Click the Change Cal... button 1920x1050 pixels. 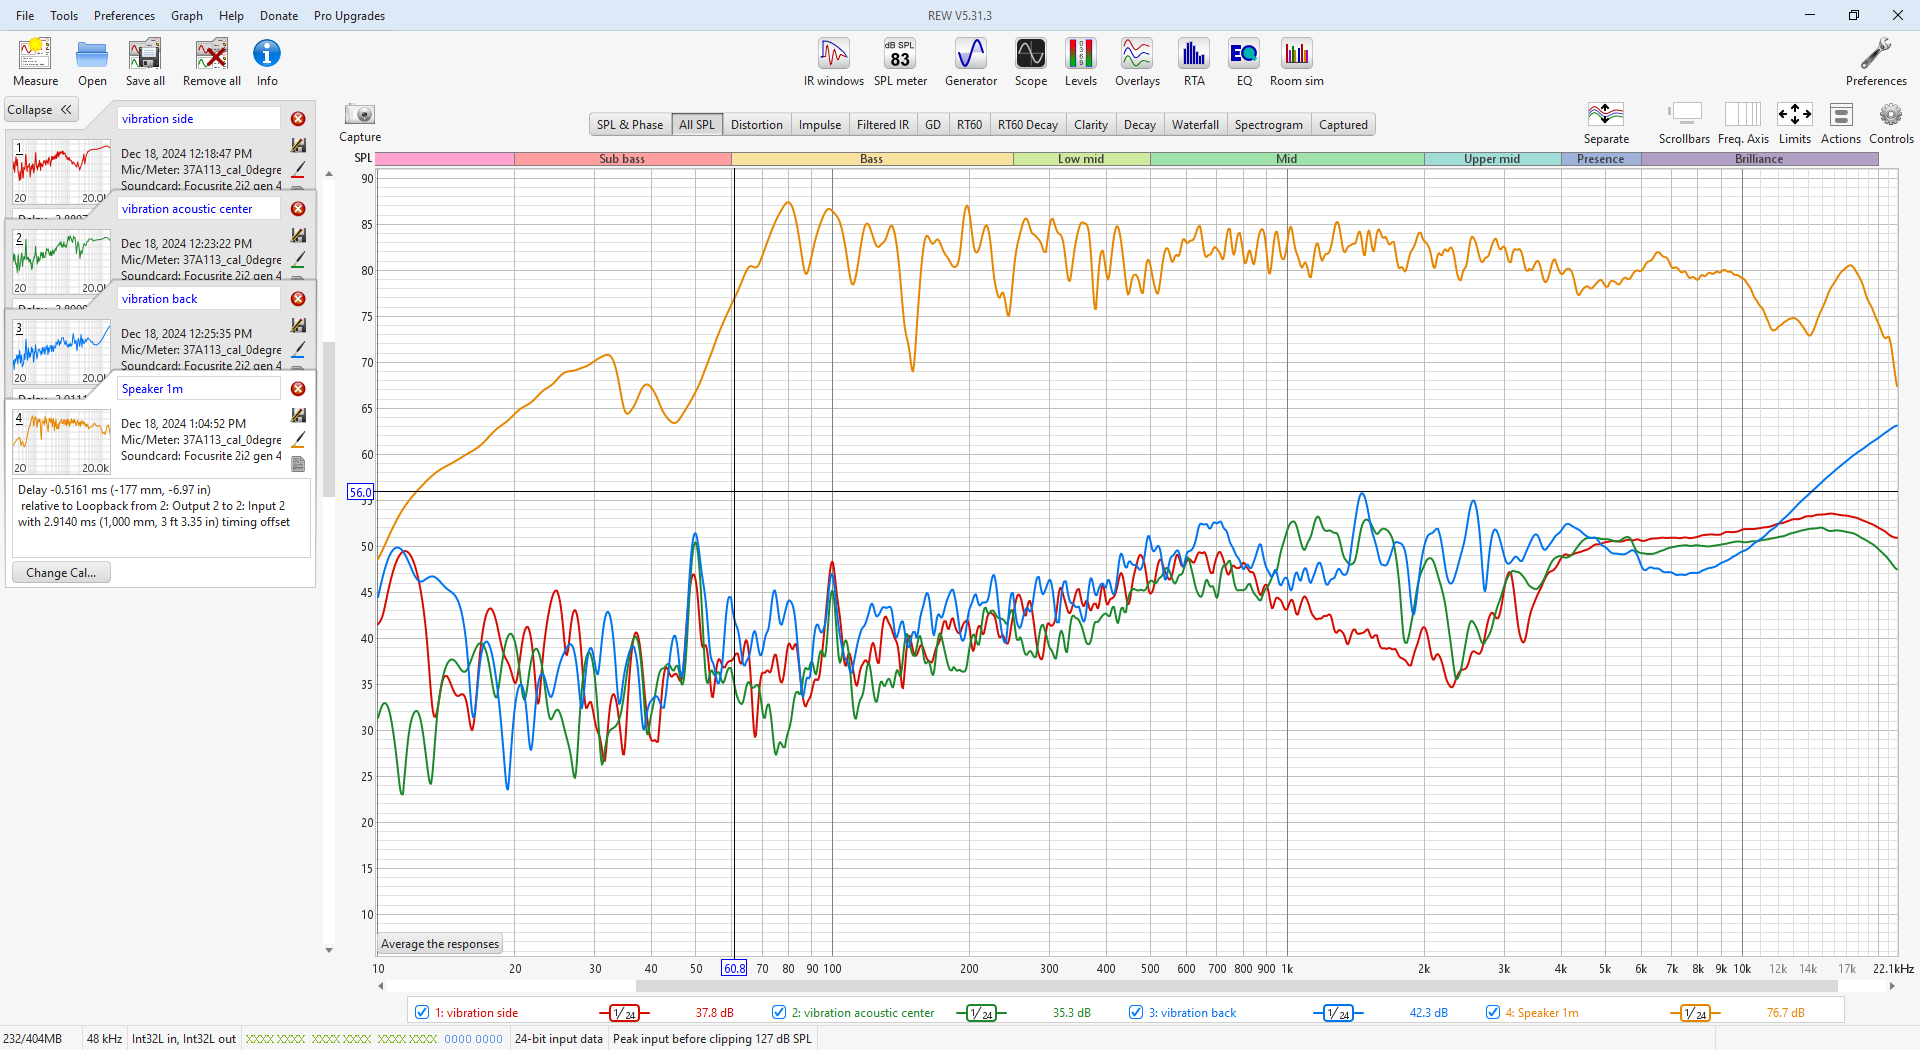coord(61,573)
